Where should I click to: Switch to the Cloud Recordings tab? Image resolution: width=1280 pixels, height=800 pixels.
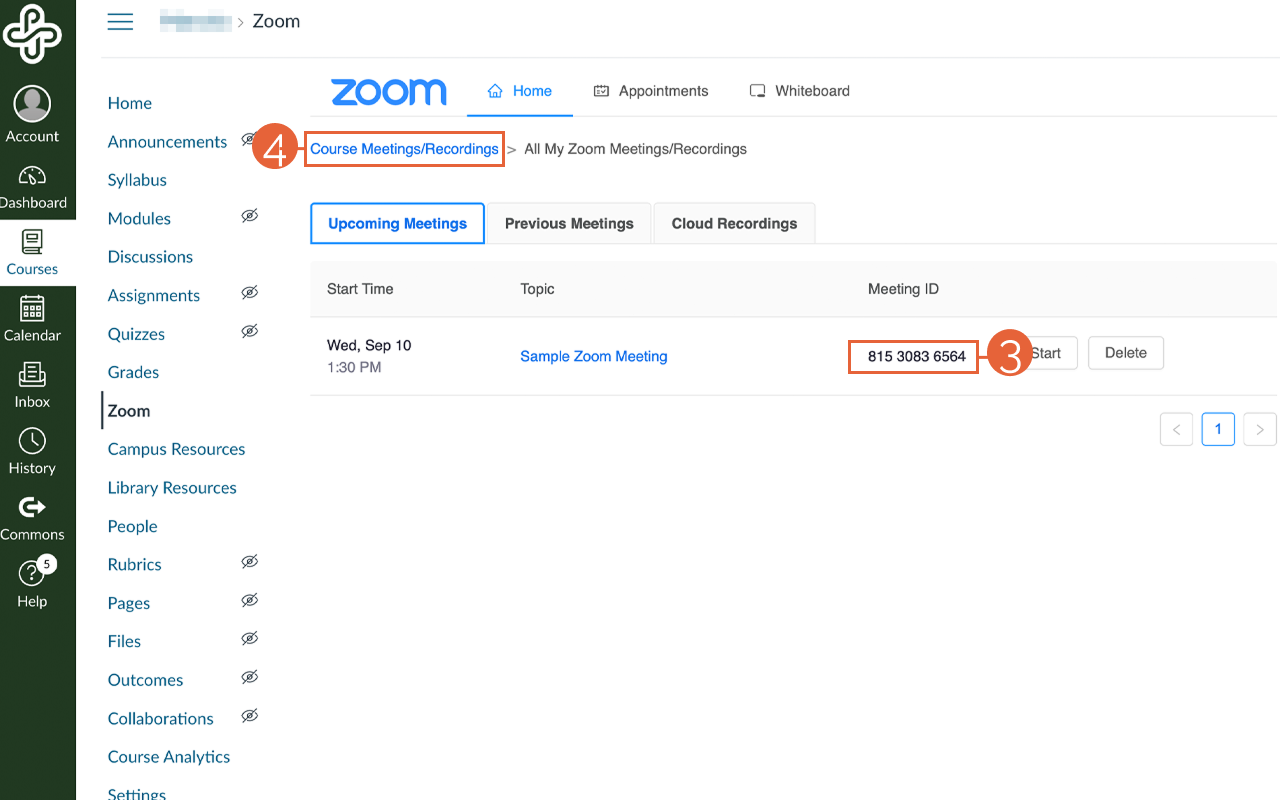point(734,224)
